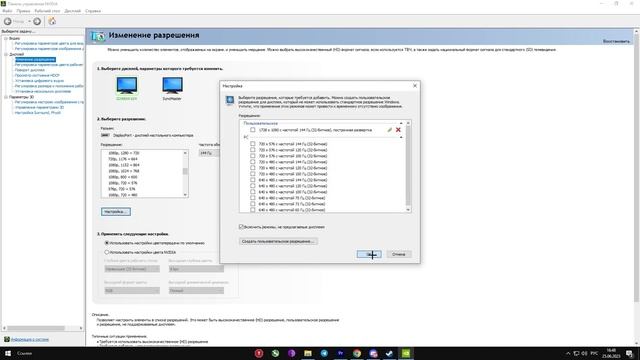The height and width of the screenshot is (360, 640).
Task: Click the network icon in the system tray
Action: tap(576, 353)
